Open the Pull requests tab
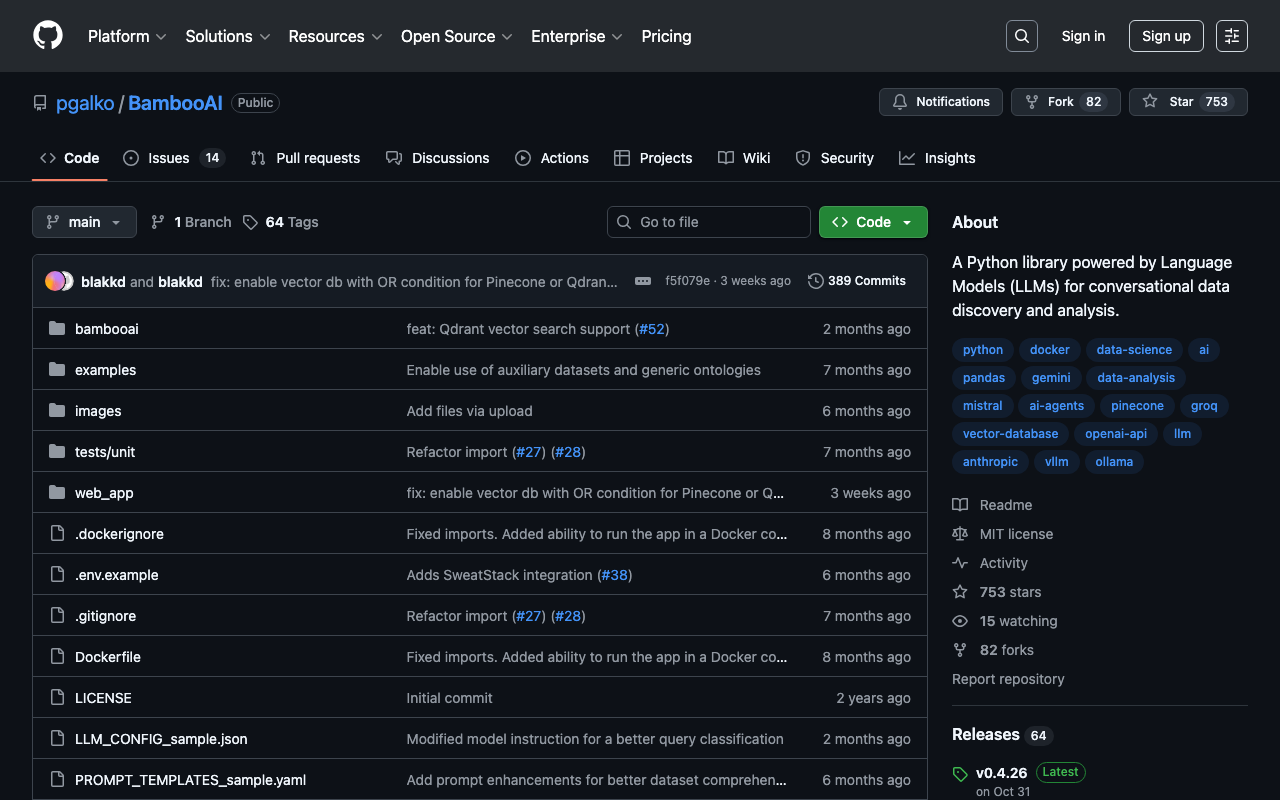This screenshot has width=1280, height=800. point(305,158)
